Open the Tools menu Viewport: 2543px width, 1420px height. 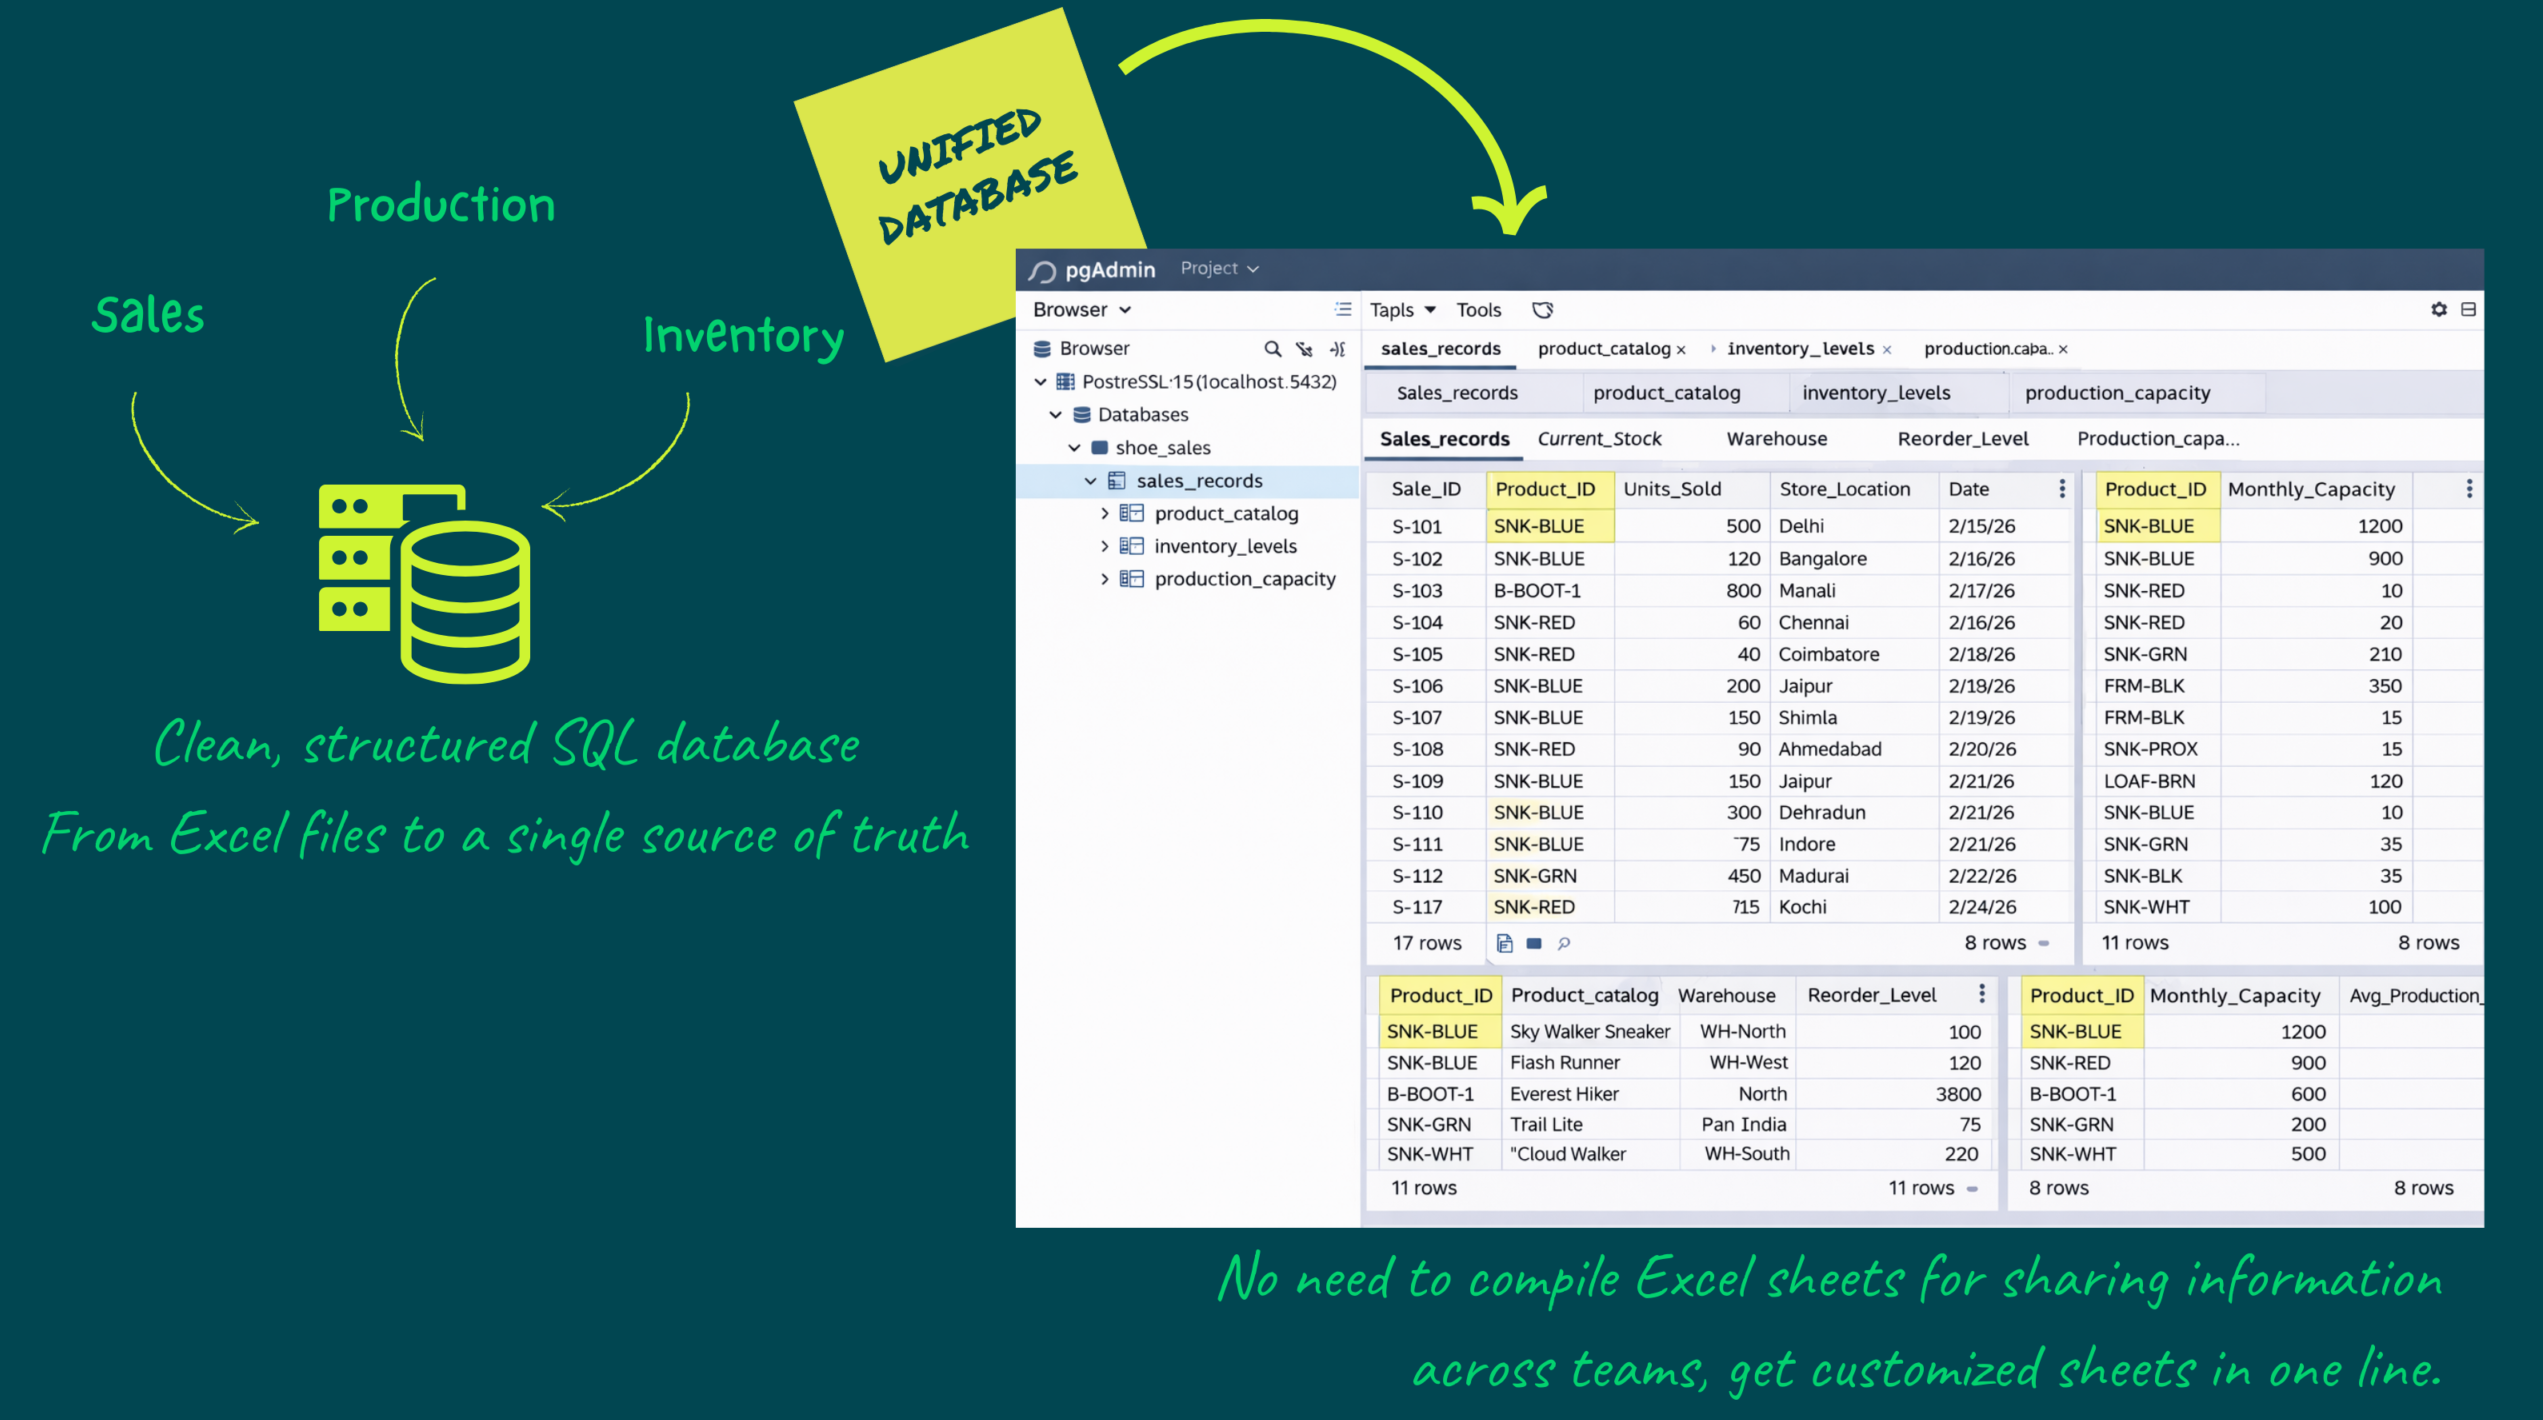(1478, 310)
